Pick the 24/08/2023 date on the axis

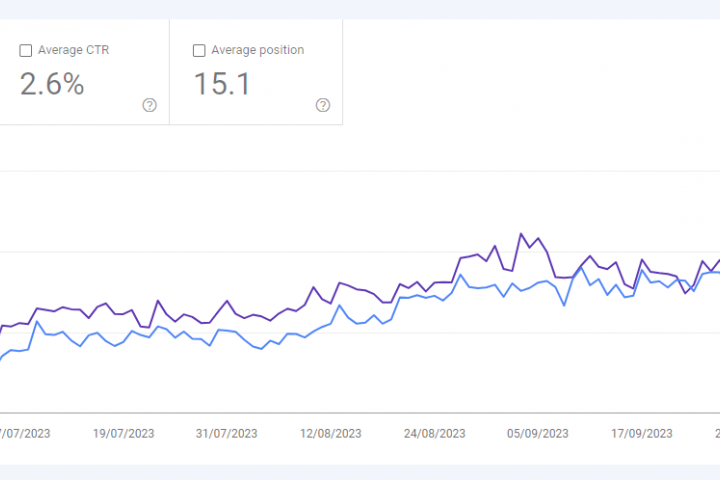pos(435,433)
